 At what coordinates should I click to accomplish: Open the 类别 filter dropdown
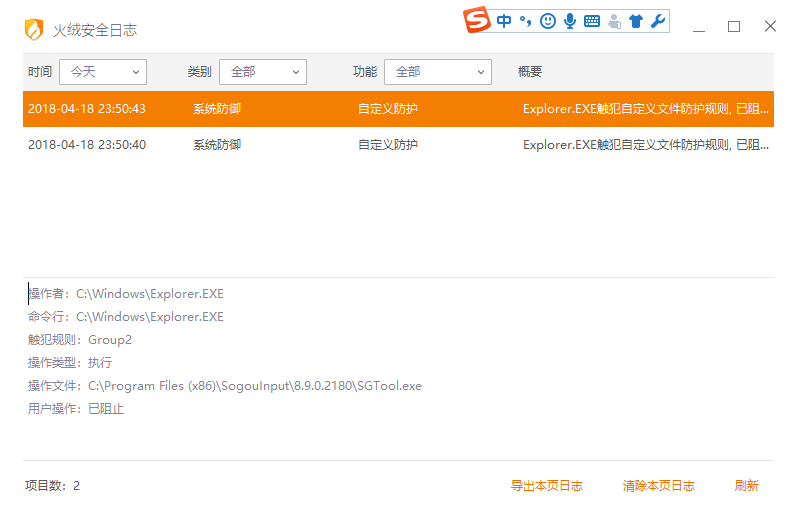[x=262, y=72]
